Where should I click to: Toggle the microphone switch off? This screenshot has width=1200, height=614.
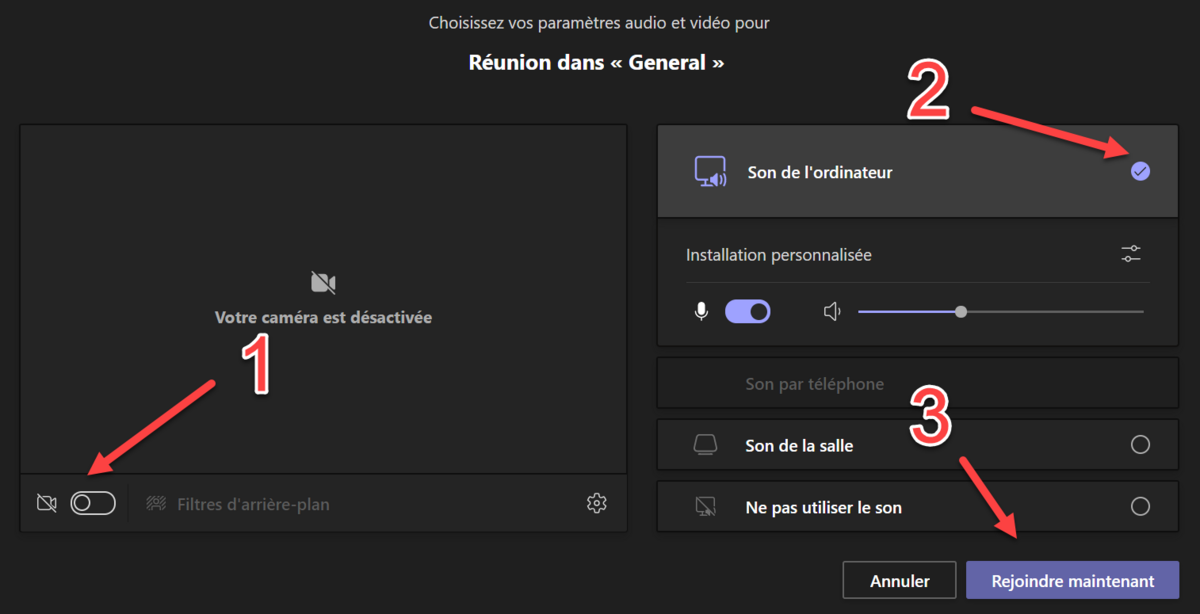(x=748, y=312)
